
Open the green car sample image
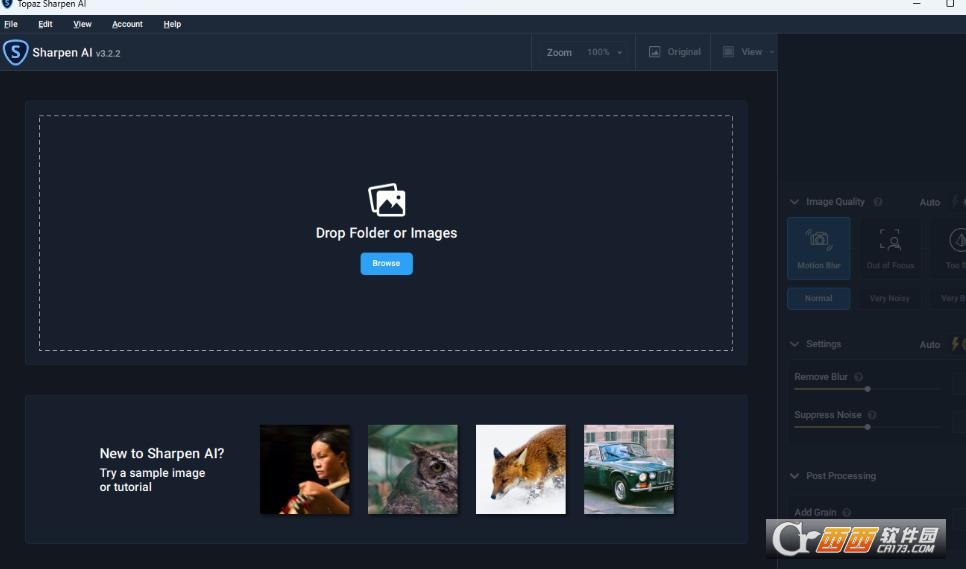coord(629,469)
